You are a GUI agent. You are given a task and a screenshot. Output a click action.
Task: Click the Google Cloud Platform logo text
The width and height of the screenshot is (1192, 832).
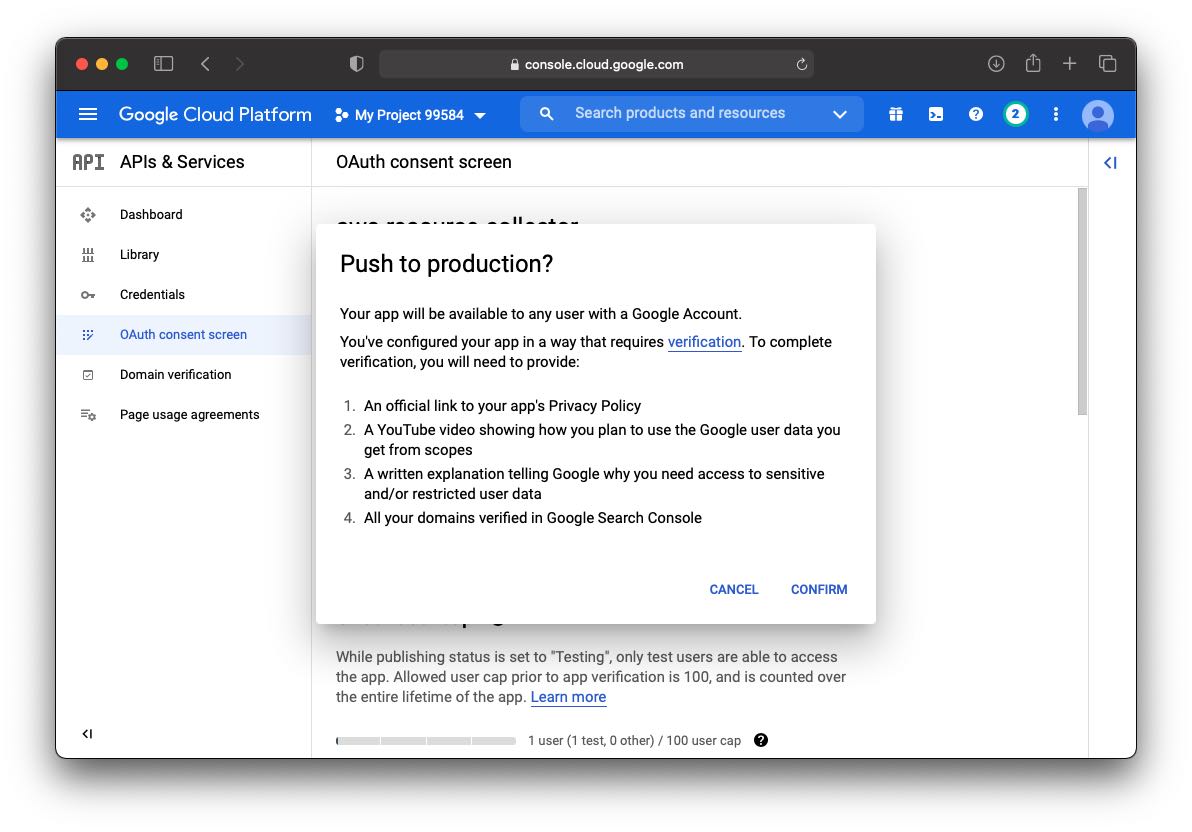pyautogui.click(x=215, y=114)
